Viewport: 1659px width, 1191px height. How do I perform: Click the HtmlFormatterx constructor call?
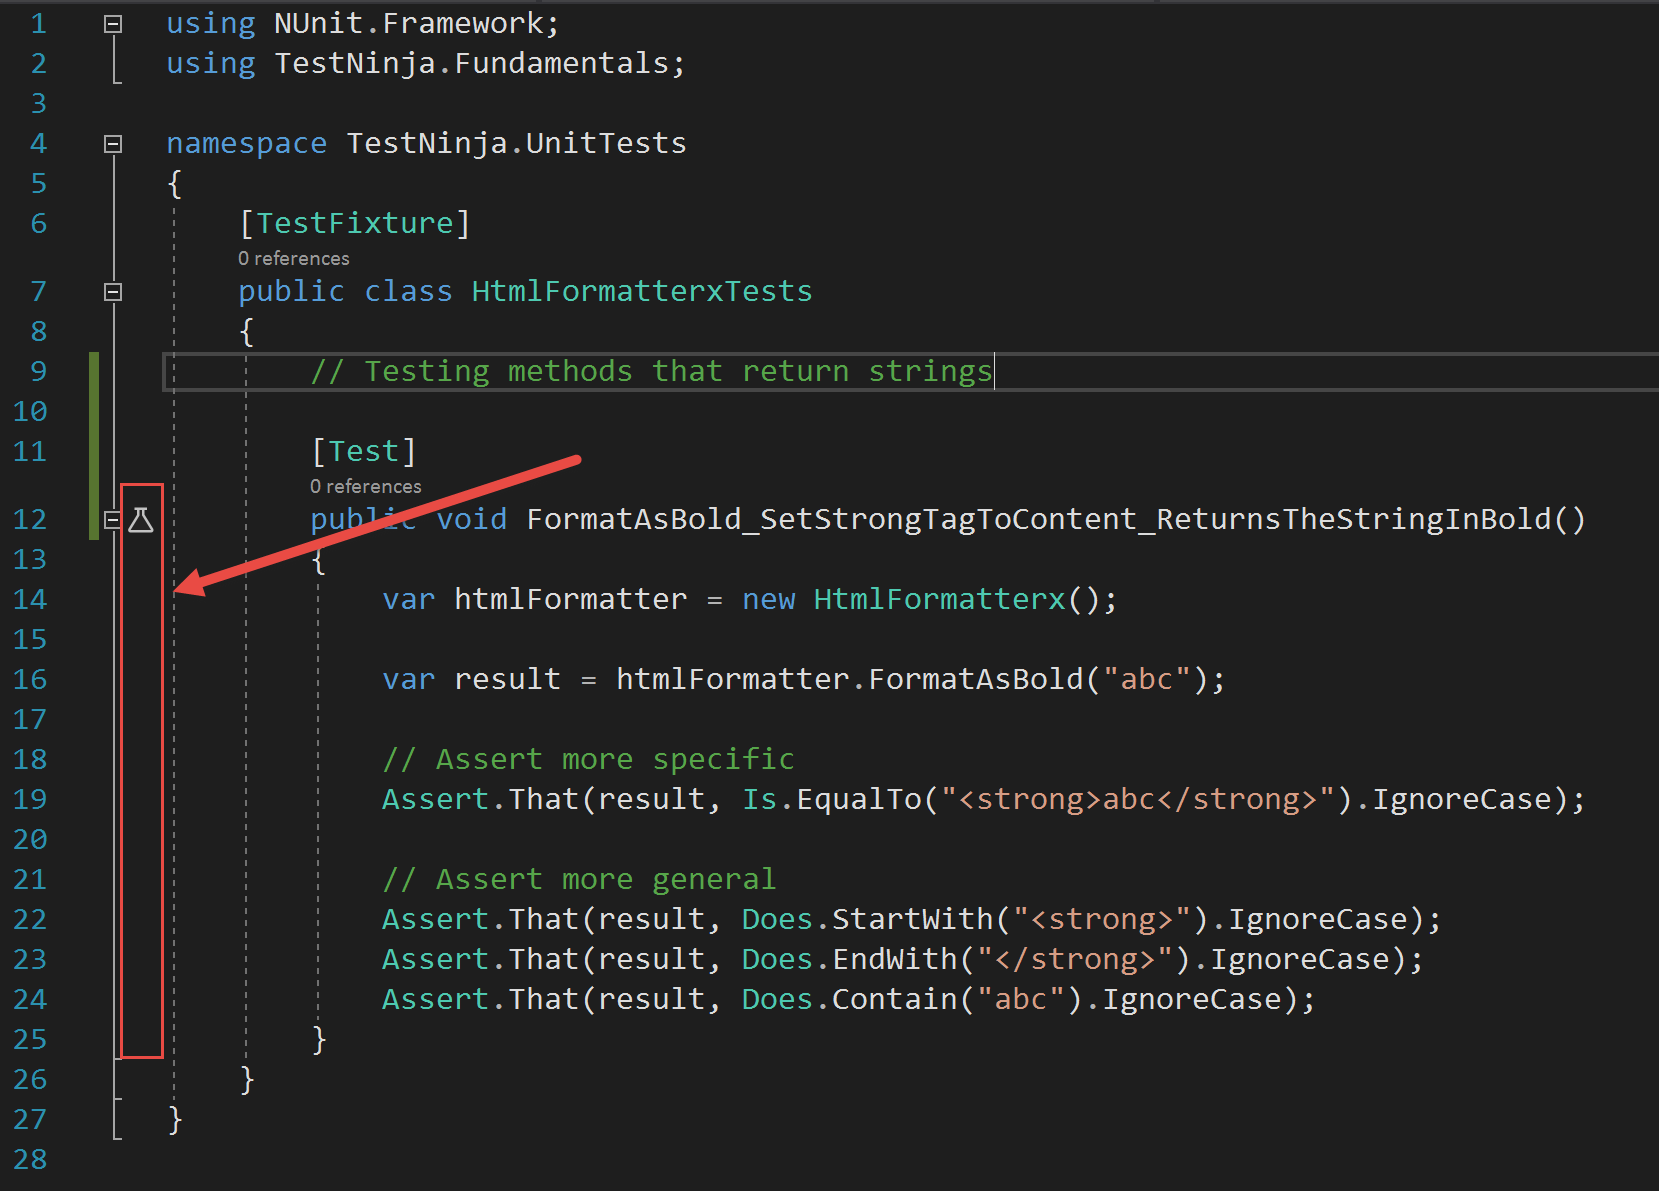point(940,599)
